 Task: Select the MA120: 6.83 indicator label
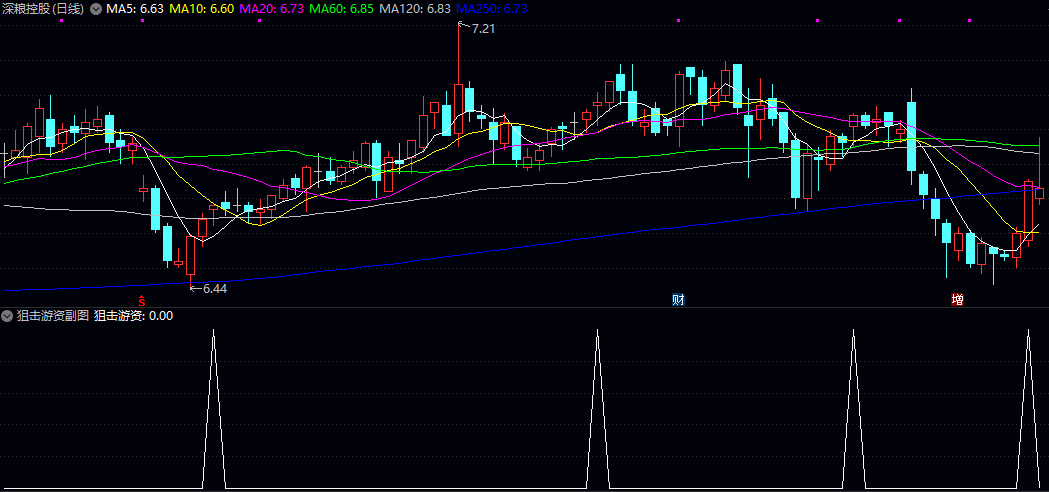[x=415, y=9]
